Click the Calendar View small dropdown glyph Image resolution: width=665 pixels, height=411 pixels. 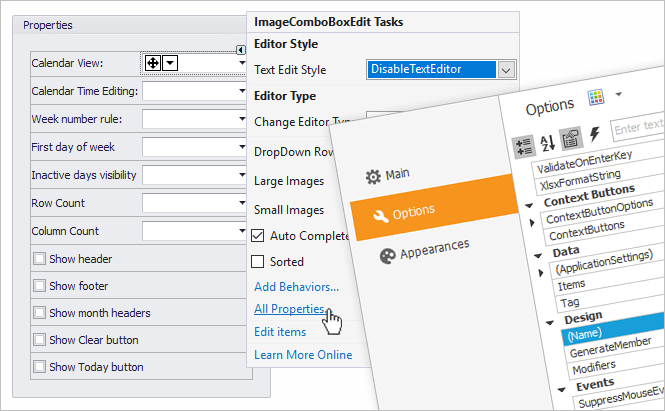[170, 63]
